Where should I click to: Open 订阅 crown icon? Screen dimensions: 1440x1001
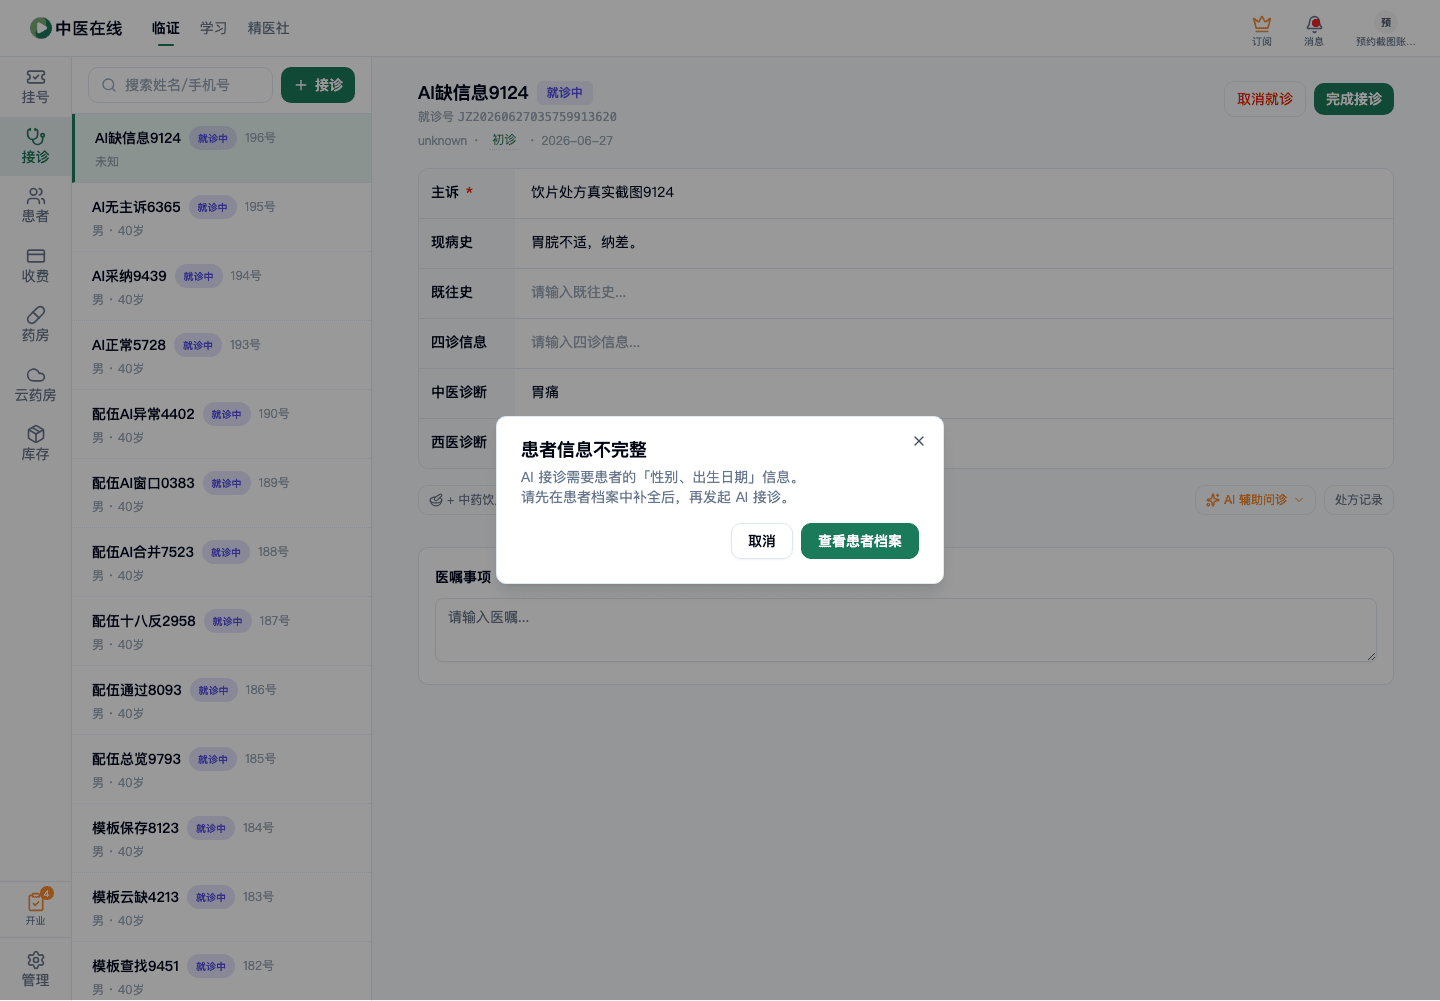[1262, 30]
